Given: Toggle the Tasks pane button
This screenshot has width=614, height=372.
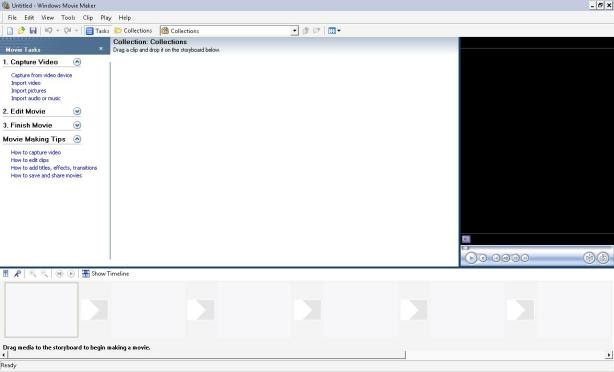Looking at the screenshot, I should (97, 31).
